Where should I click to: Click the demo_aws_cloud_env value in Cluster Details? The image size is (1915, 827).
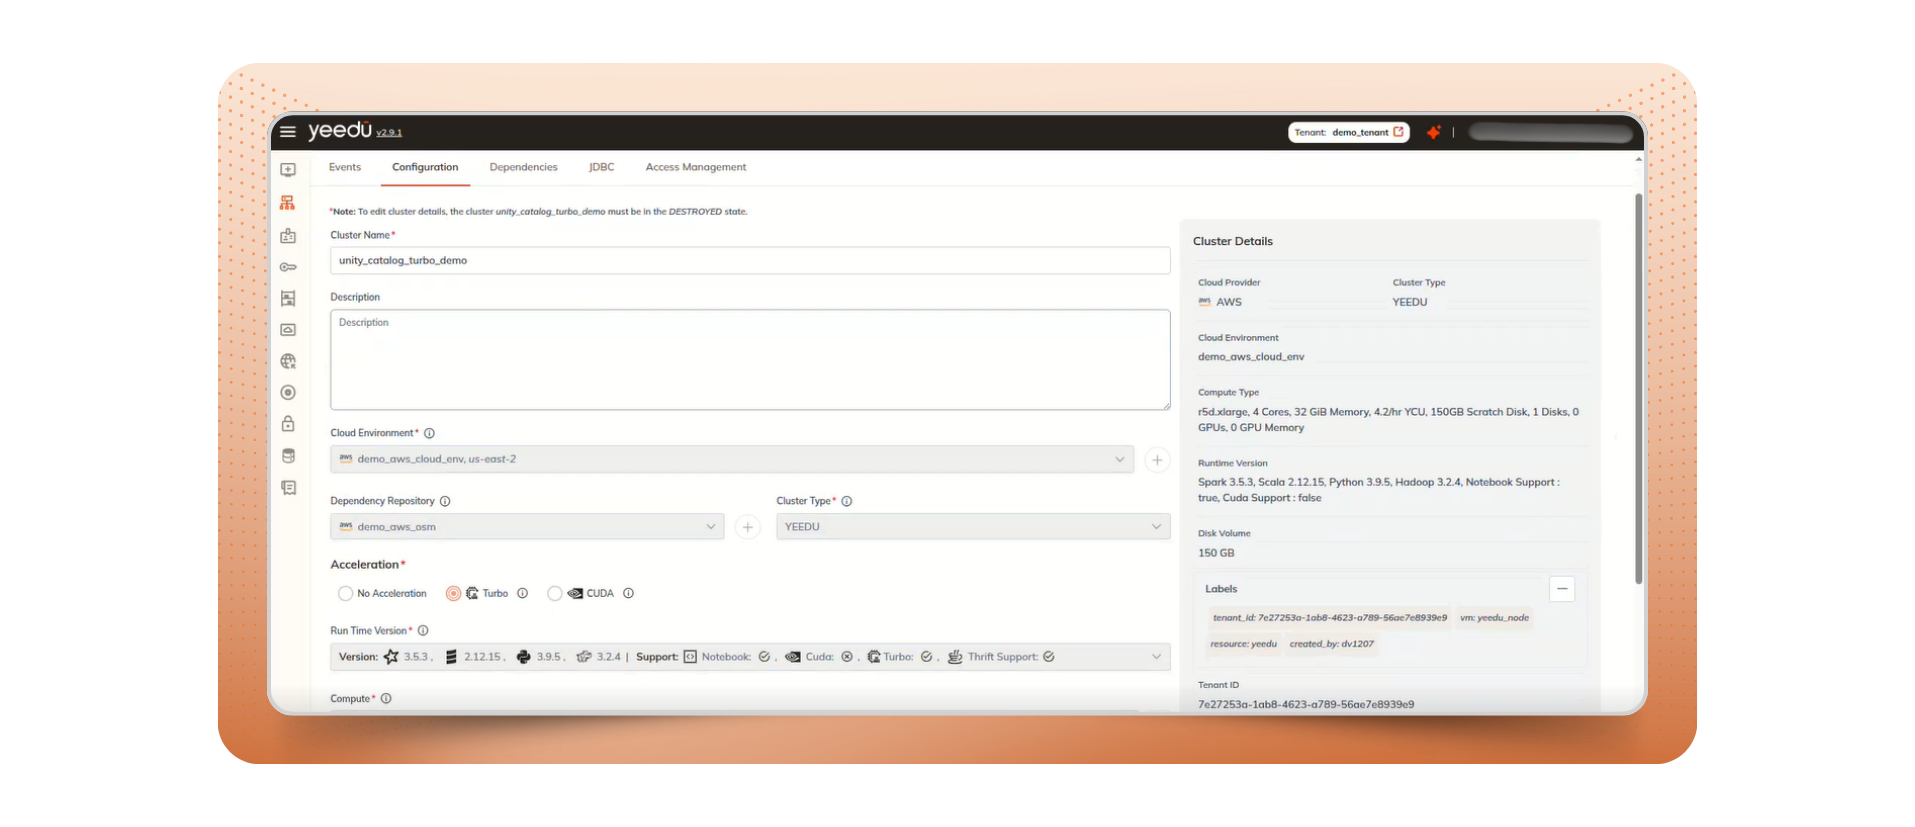[1251, 357]
